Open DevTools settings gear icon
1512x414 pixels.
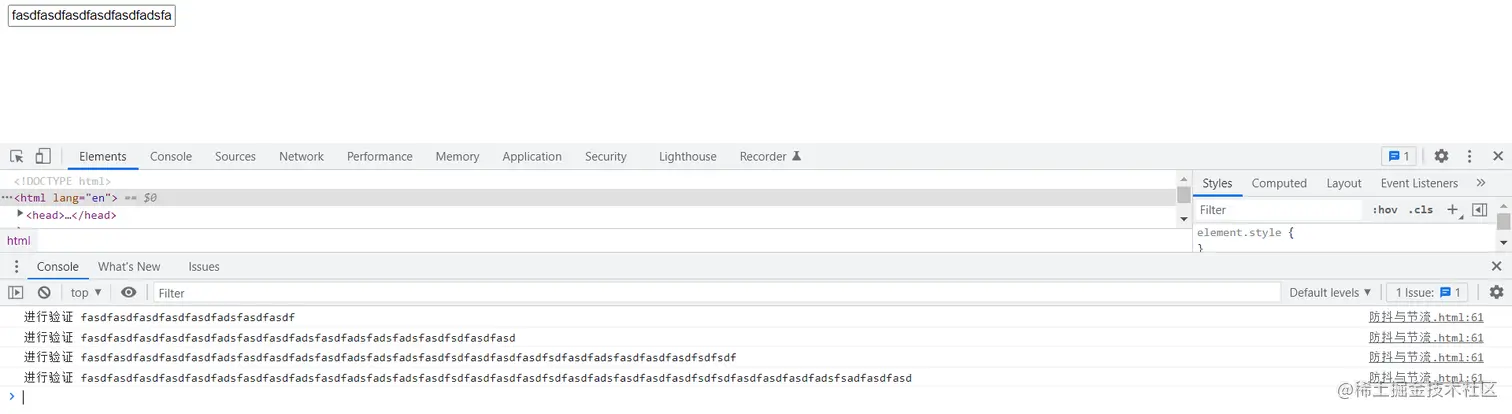point(1441,156)
